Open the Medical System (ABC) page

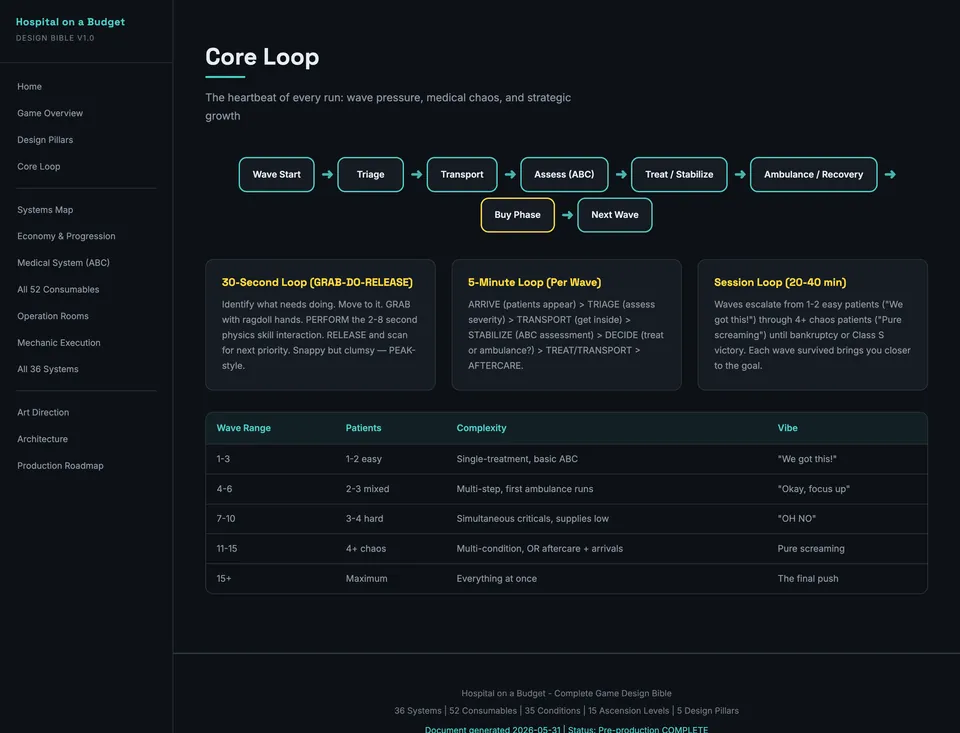click(x=63, y=263)
